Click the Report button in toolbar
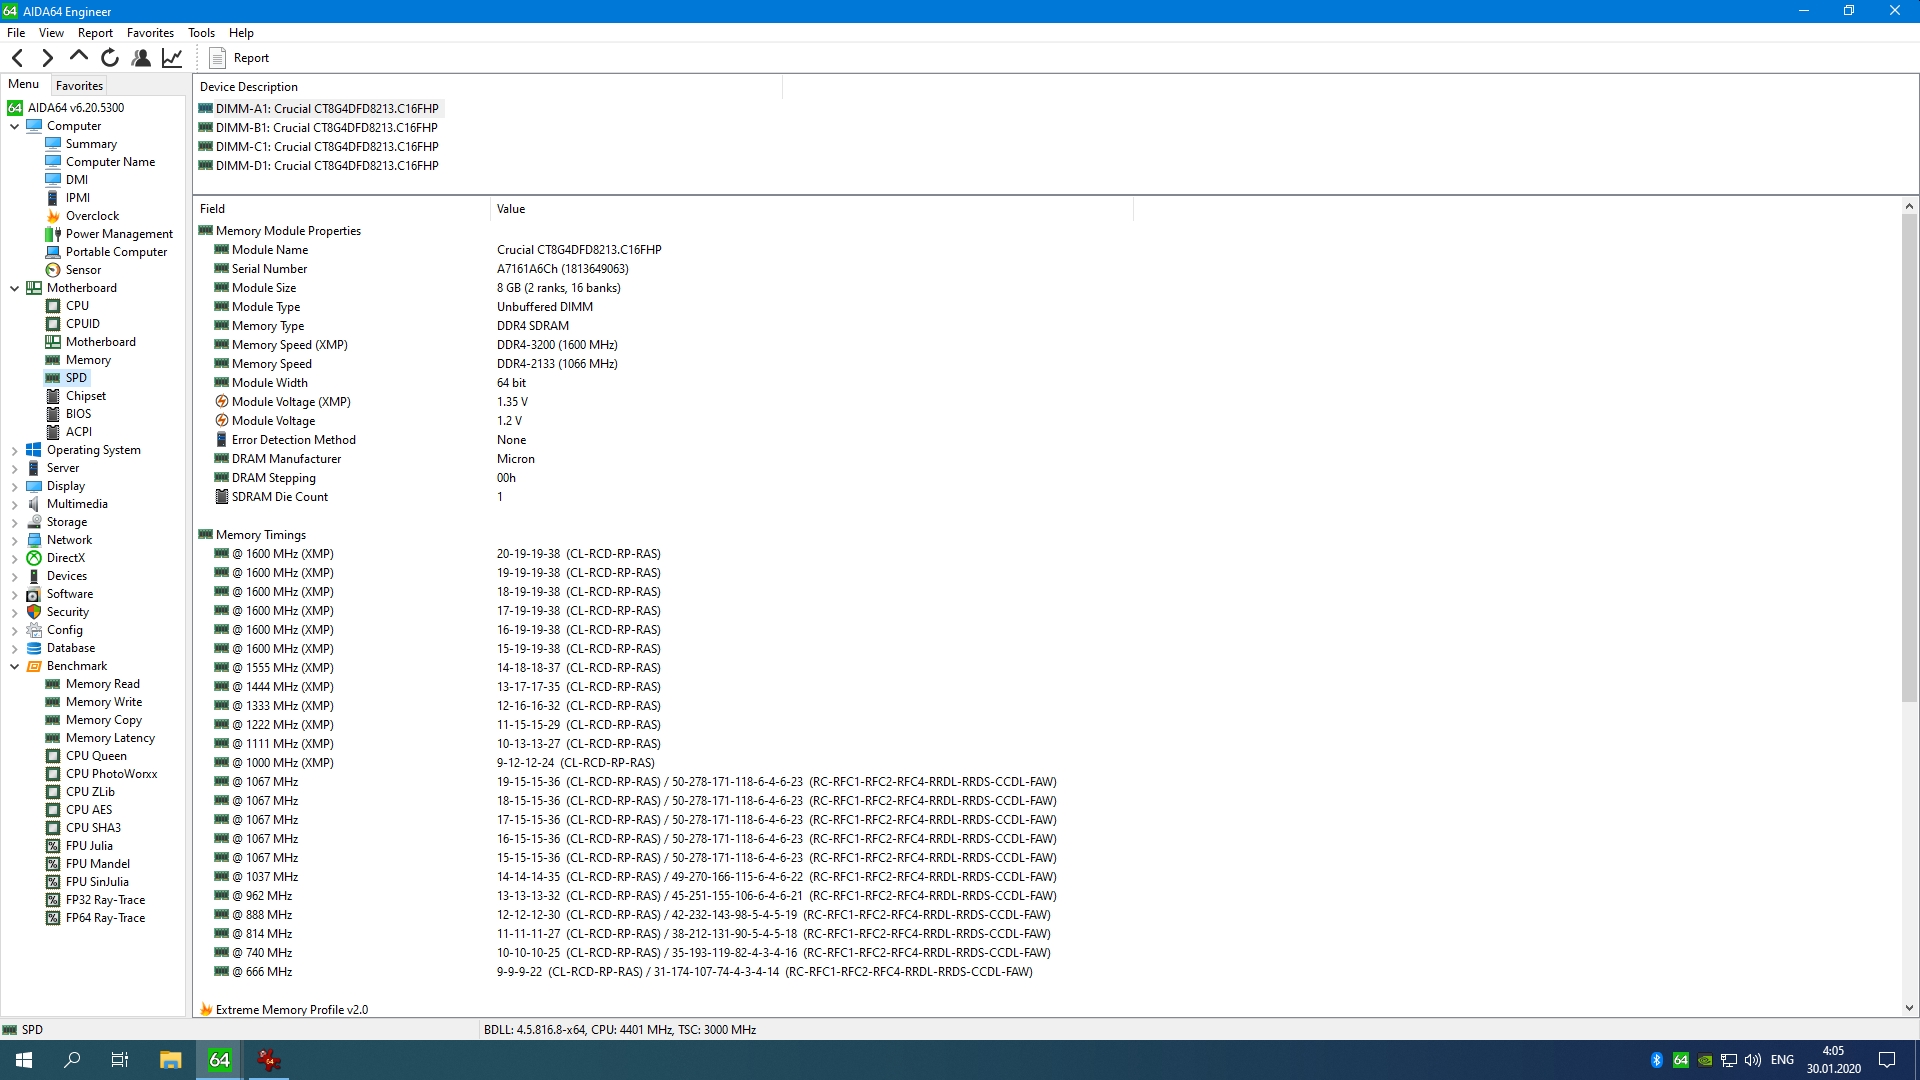This screenshot has width=1920, height=1080. click(239, 58)
